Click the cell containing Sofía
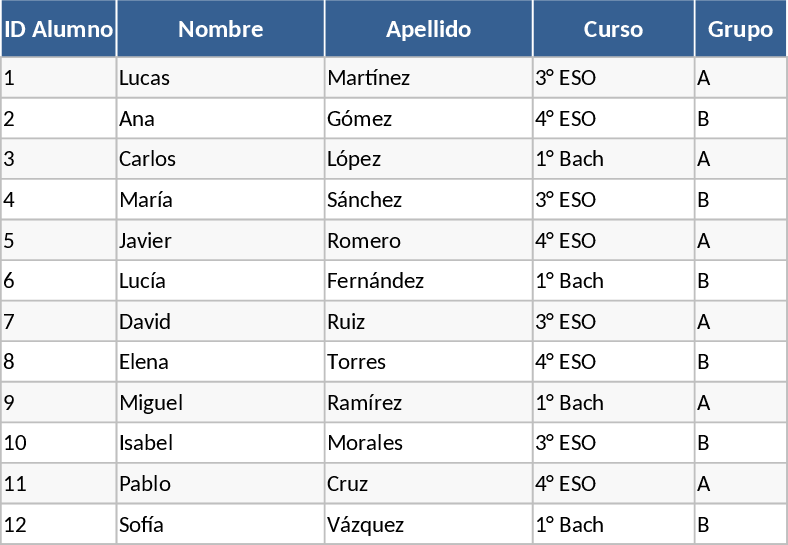788x545 pixels. click(x=141, y=525)
